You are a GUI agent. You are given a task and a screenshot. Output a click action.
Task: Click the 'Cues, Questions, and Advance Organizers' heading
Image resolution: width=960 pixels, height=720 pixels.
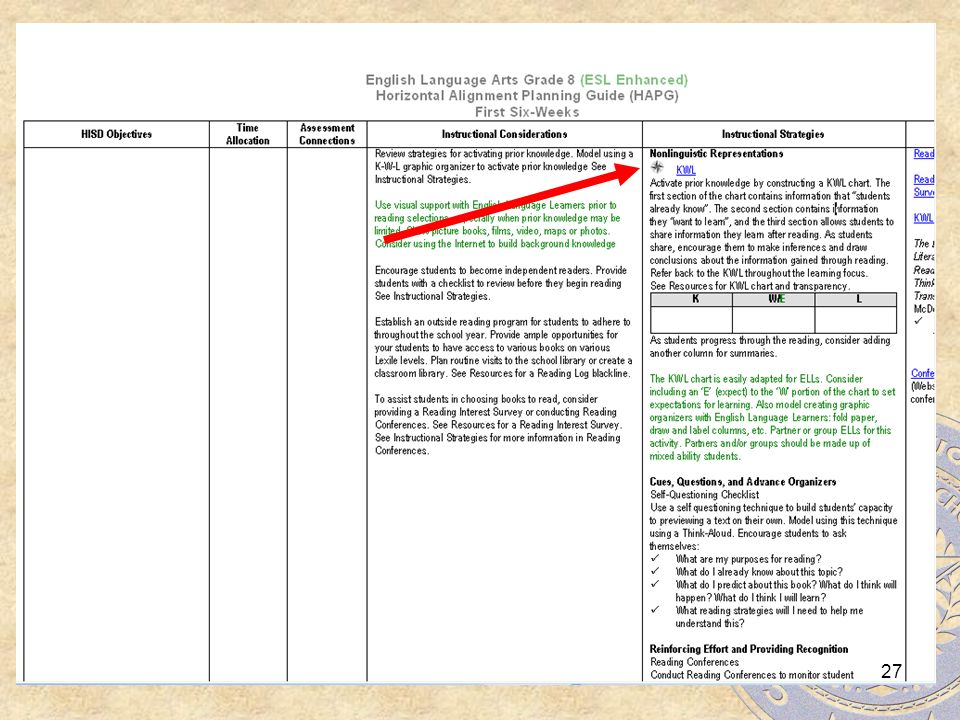coord(743,482)
